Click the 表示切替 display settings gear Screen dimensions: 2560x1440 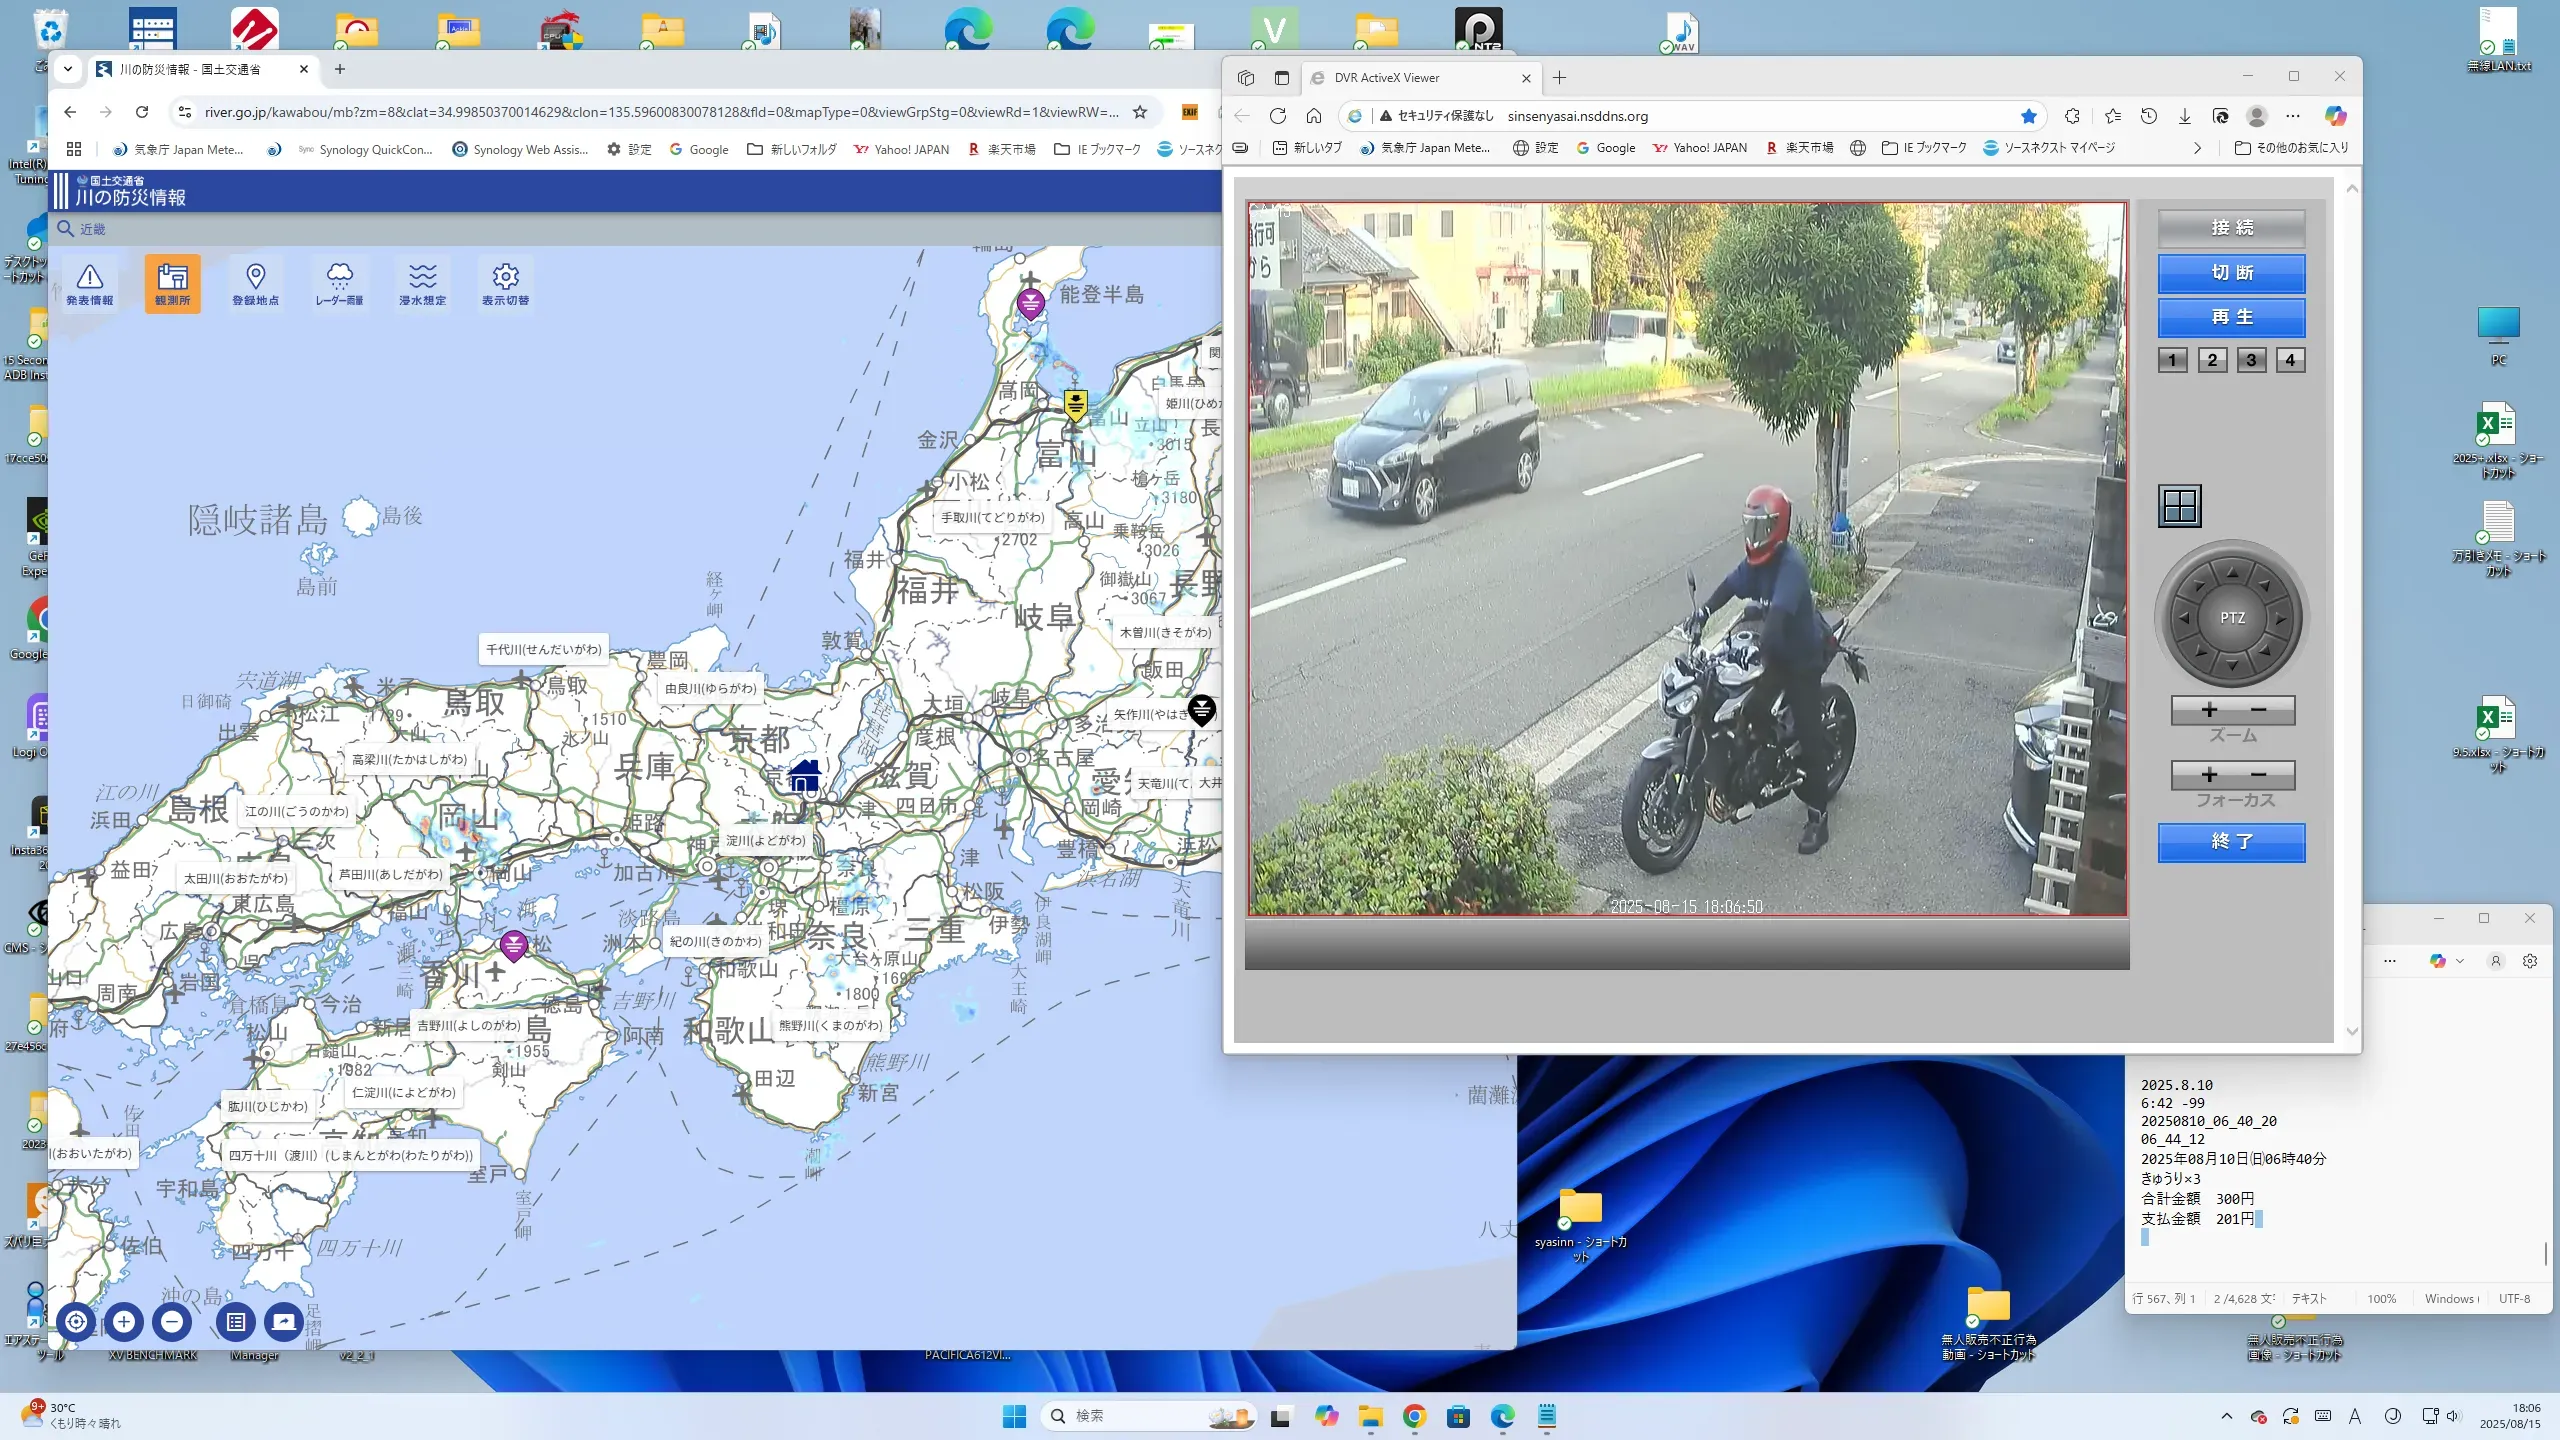[x=505, y=283]
